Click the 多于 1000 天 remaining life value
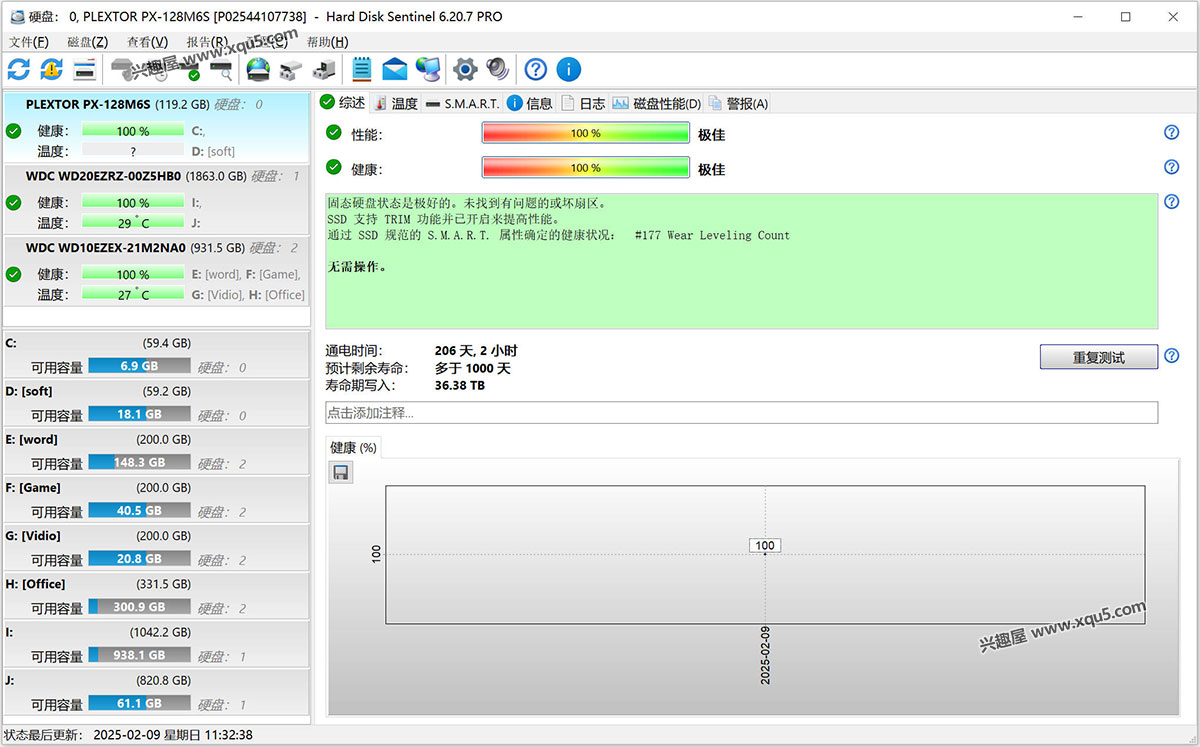 (473, 368)
